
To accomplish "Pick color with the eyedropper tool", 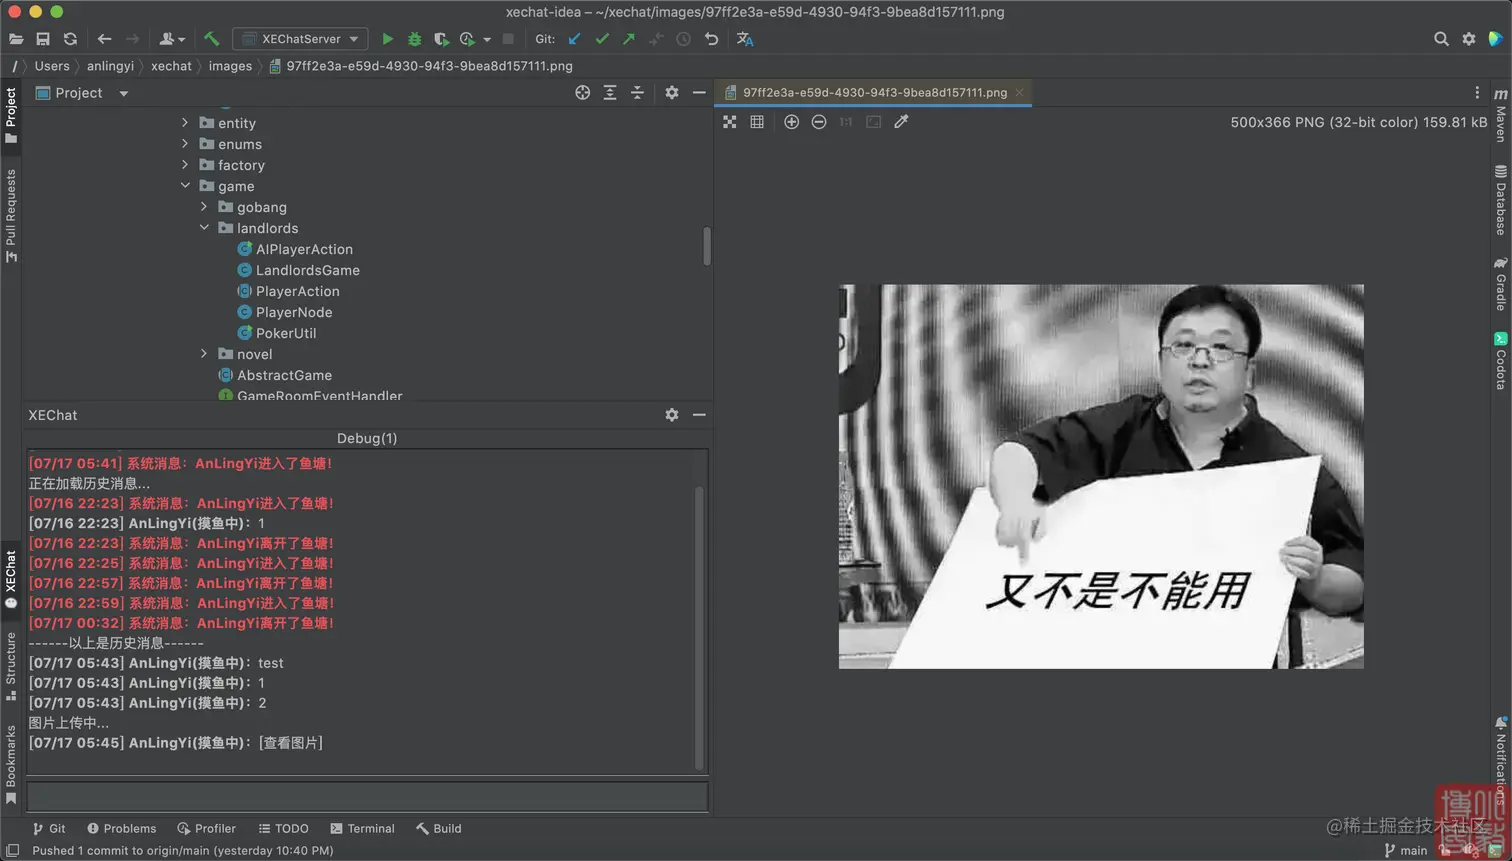I will coord(901,122).
